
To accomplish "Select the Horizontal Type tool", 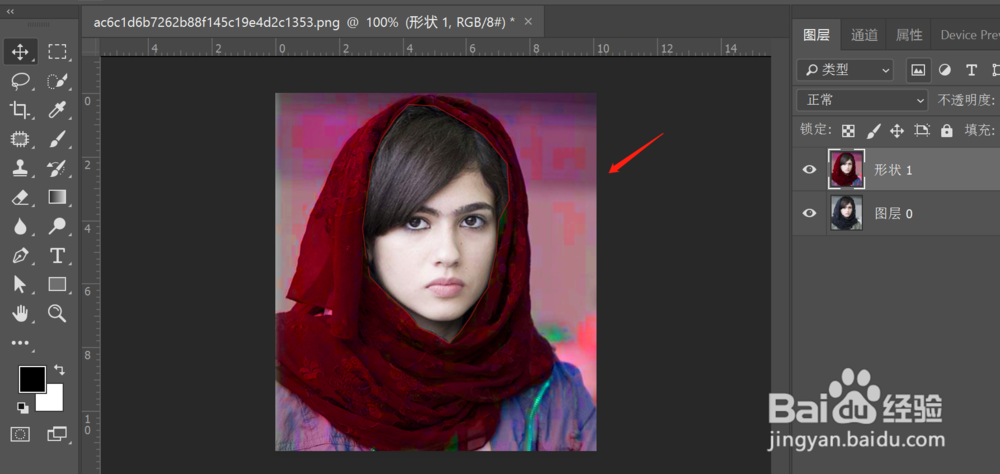I will [57, 256].
